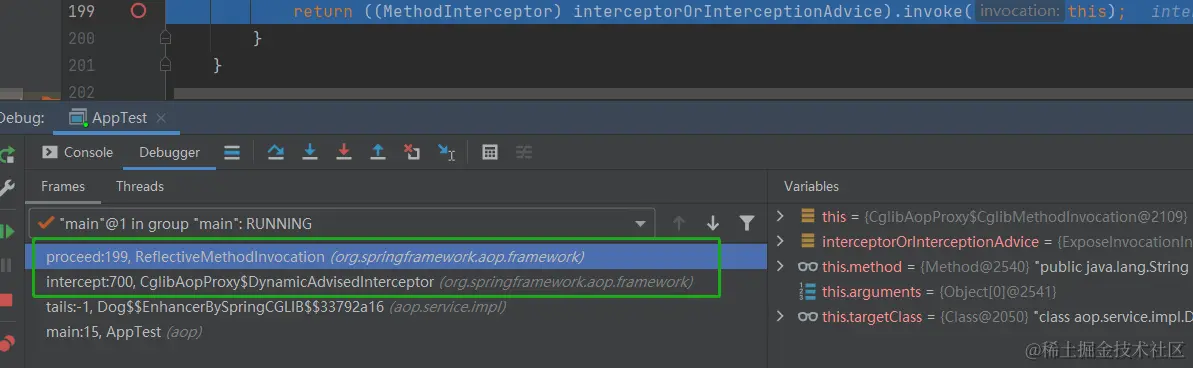Switch to the Frames tab

coord(63,186)
